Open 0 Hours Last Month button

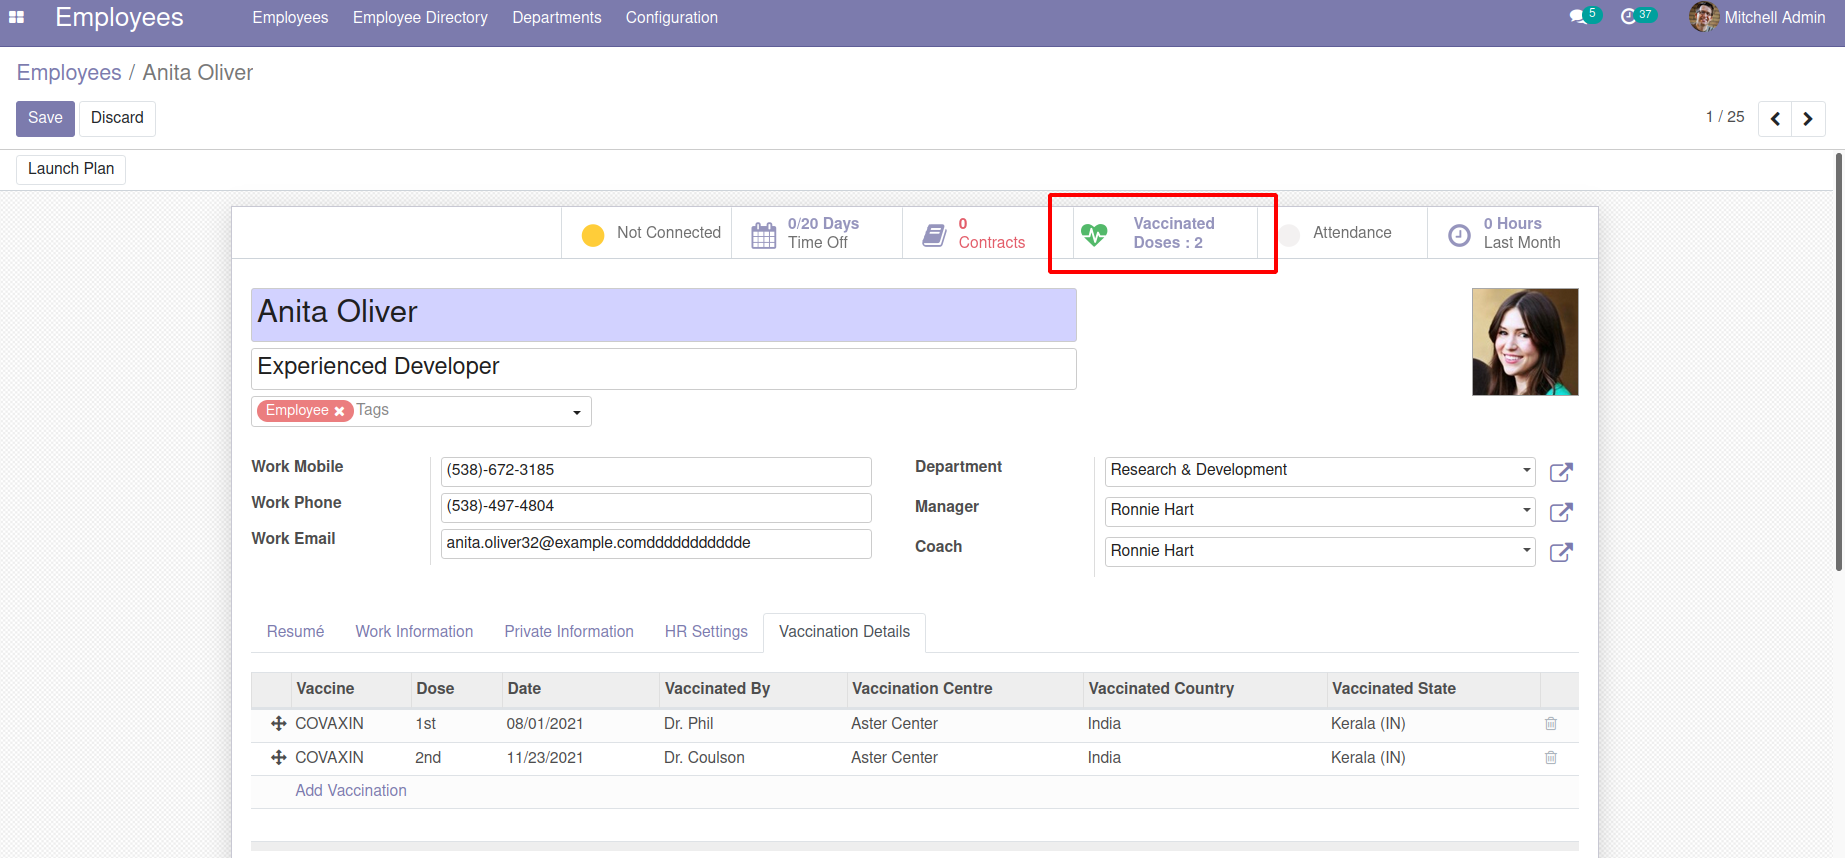point(1512,233)
